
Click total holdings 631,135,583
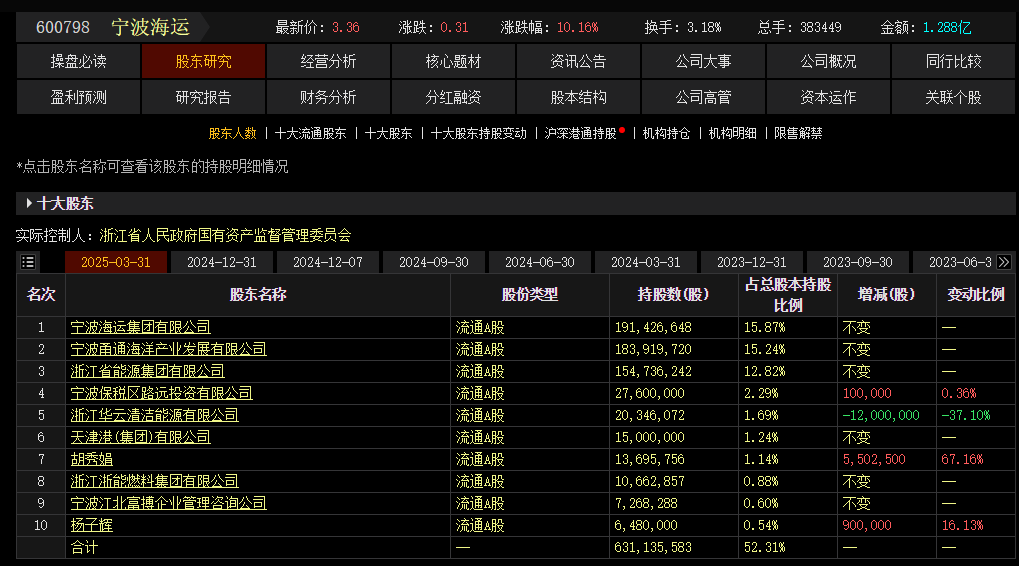[x=653, y=547]
